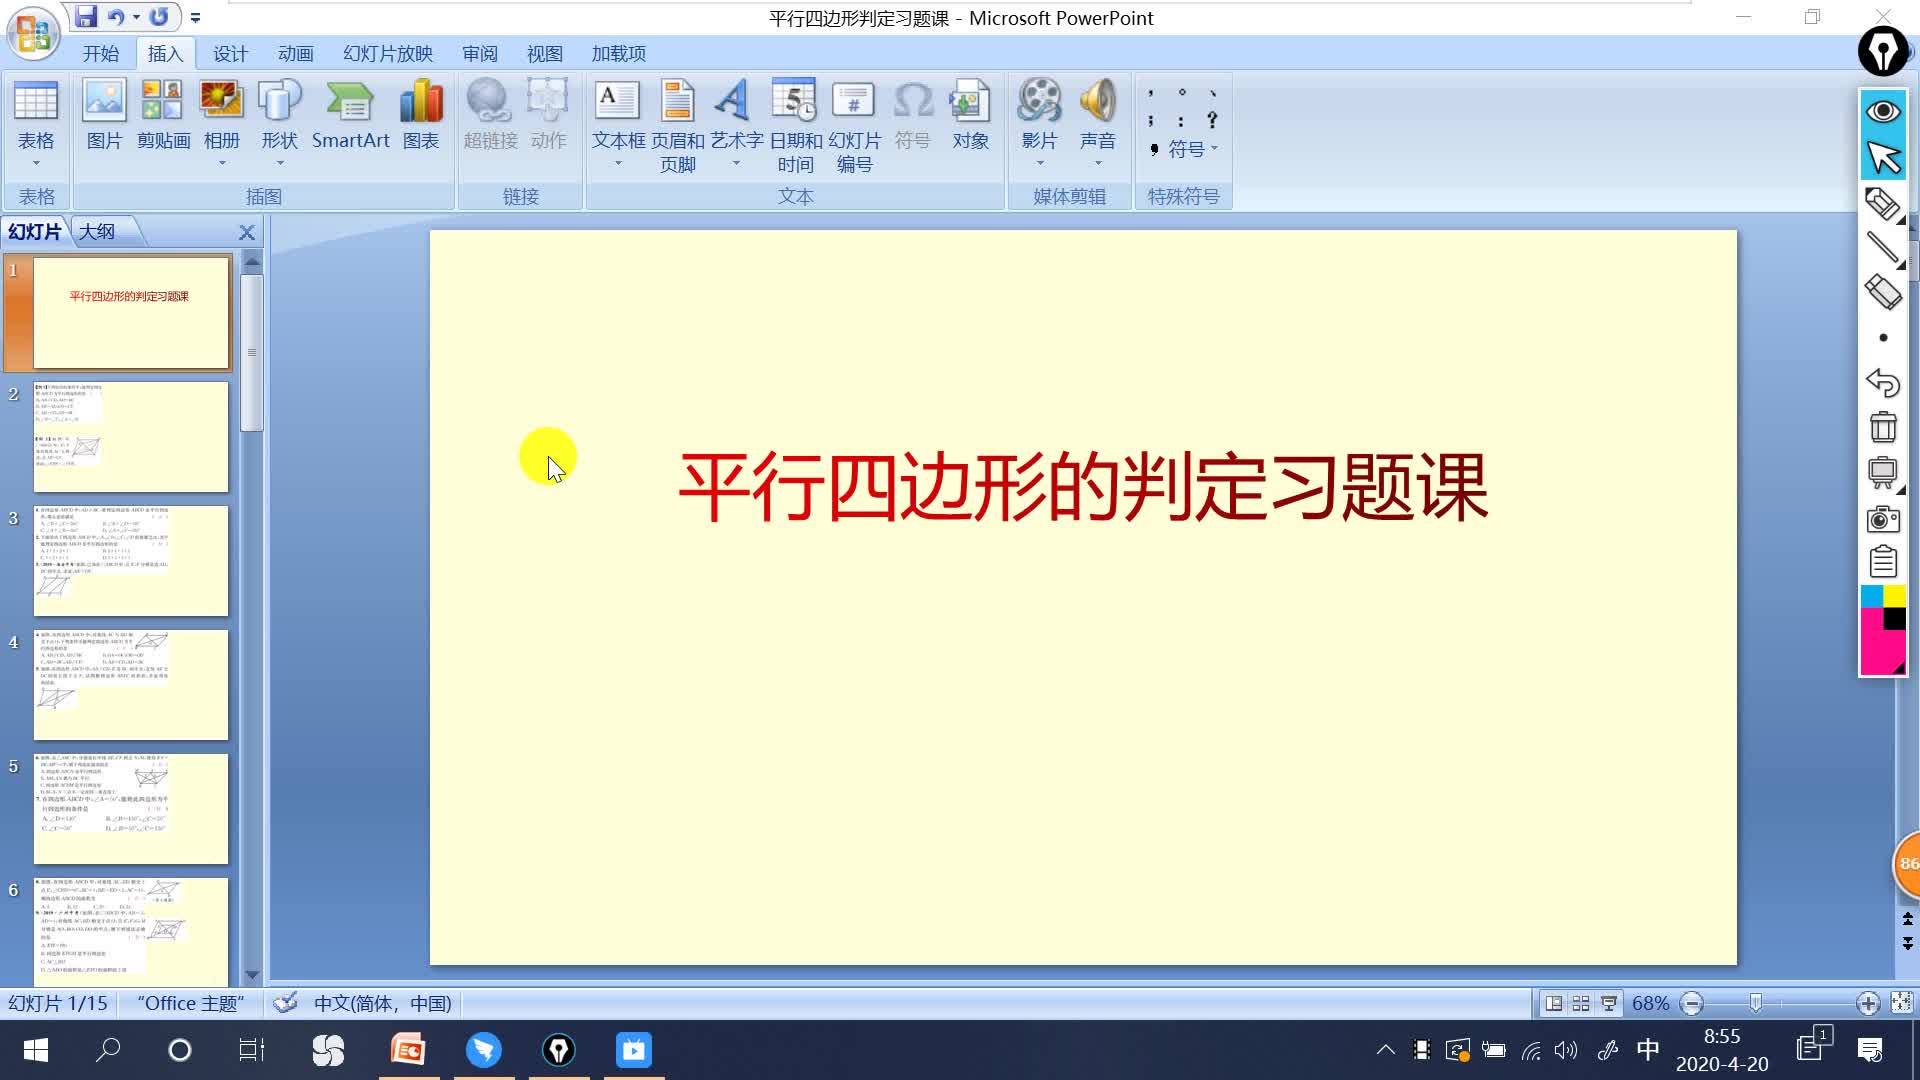Open the 幻灯片放映 ribbon tab

click(x=388, y=54)
